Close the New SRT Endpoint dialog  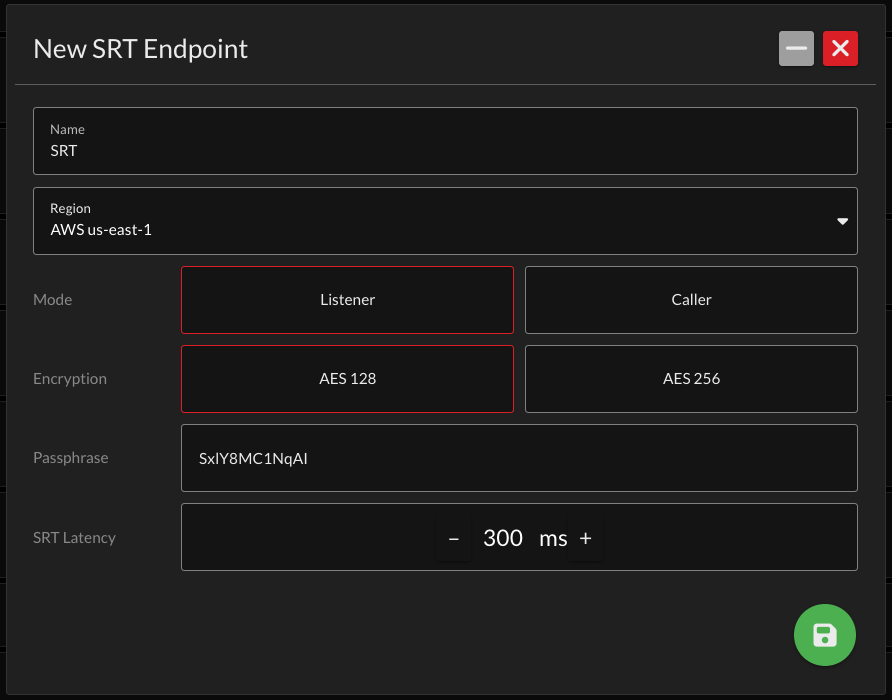click(x=840, y=48)
